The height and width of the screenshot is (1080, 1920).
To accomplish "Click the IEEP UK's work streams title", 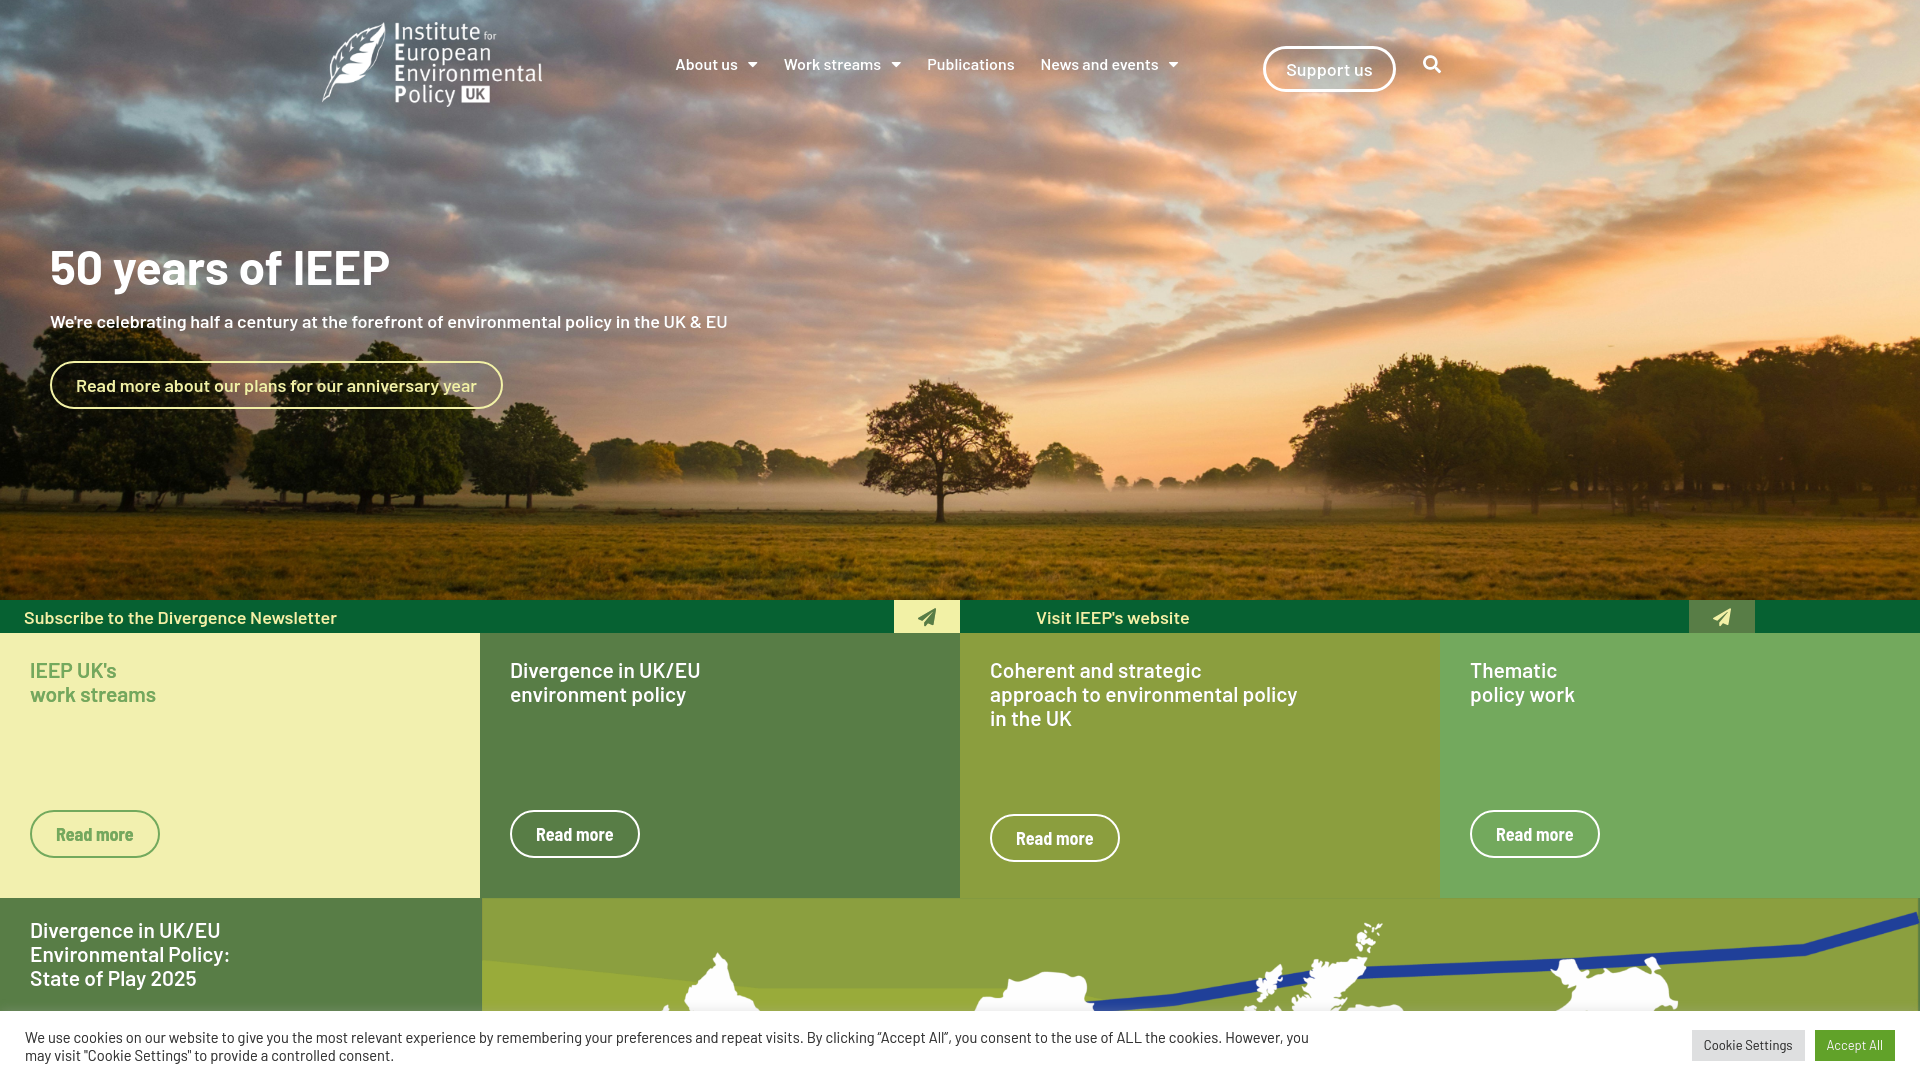I will (x=93, y=682).
